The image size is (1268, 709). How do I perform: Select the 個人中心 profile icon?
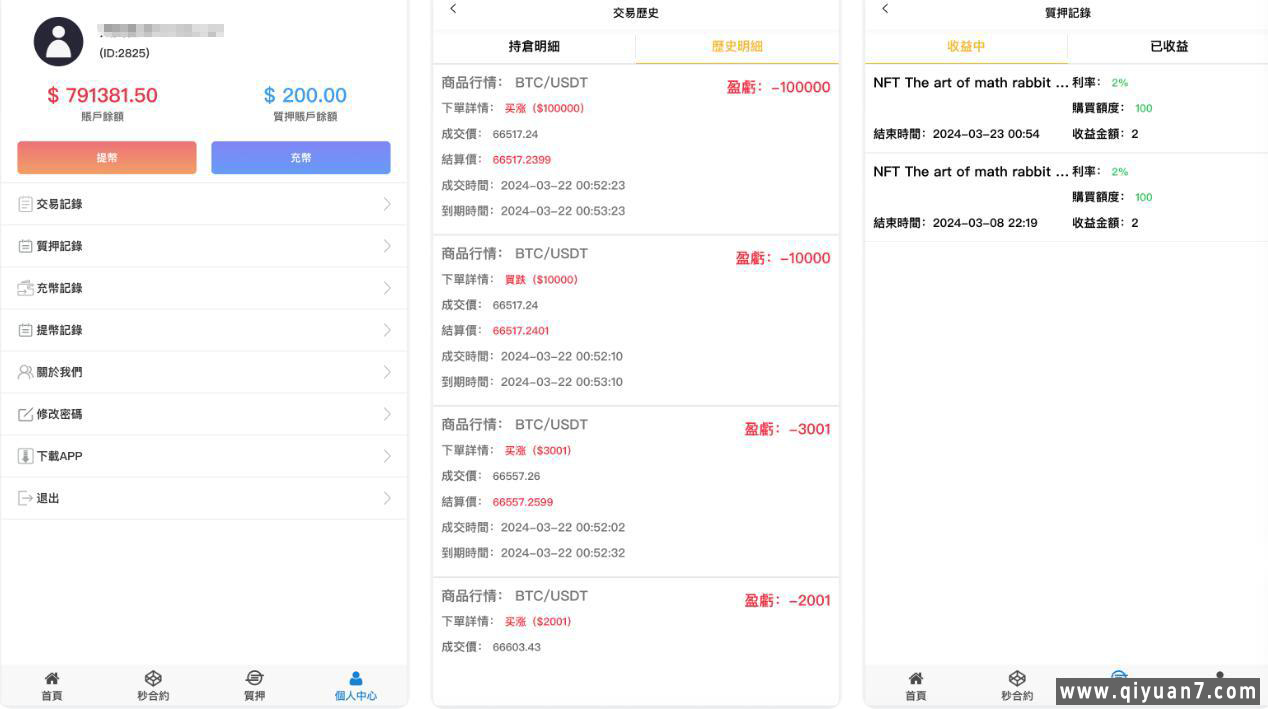pos(356,678)
